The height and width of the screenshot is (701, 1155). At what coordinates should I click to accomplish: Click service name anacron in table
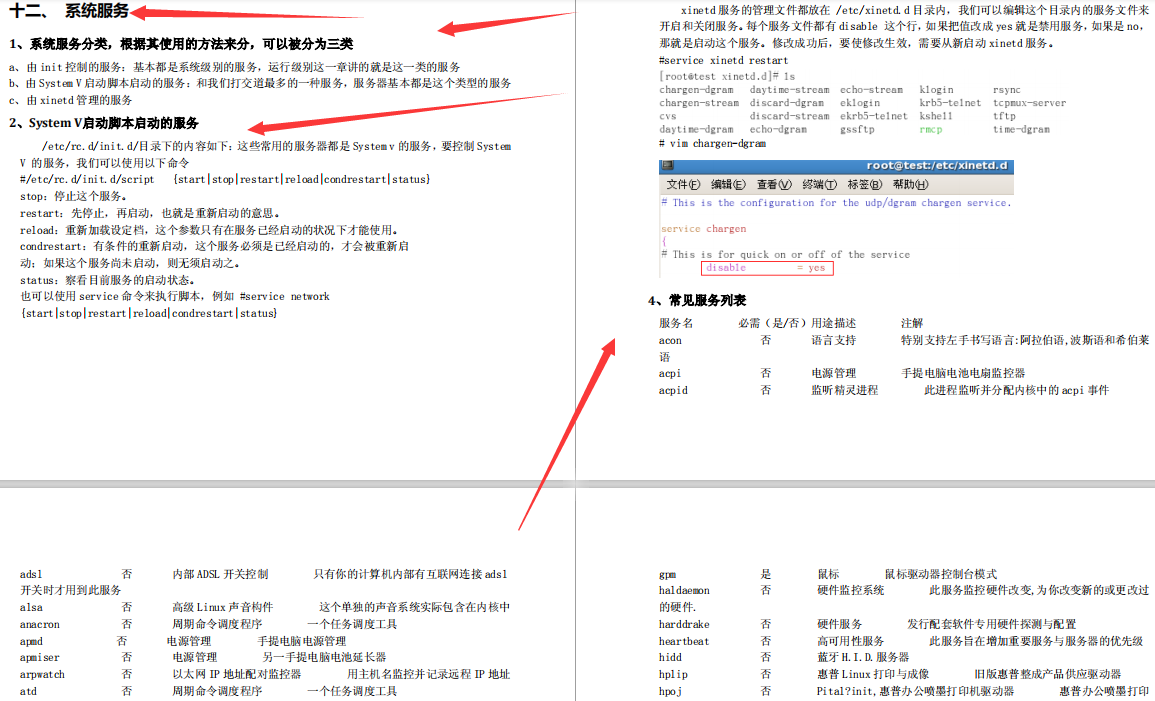tap(40, 624)
